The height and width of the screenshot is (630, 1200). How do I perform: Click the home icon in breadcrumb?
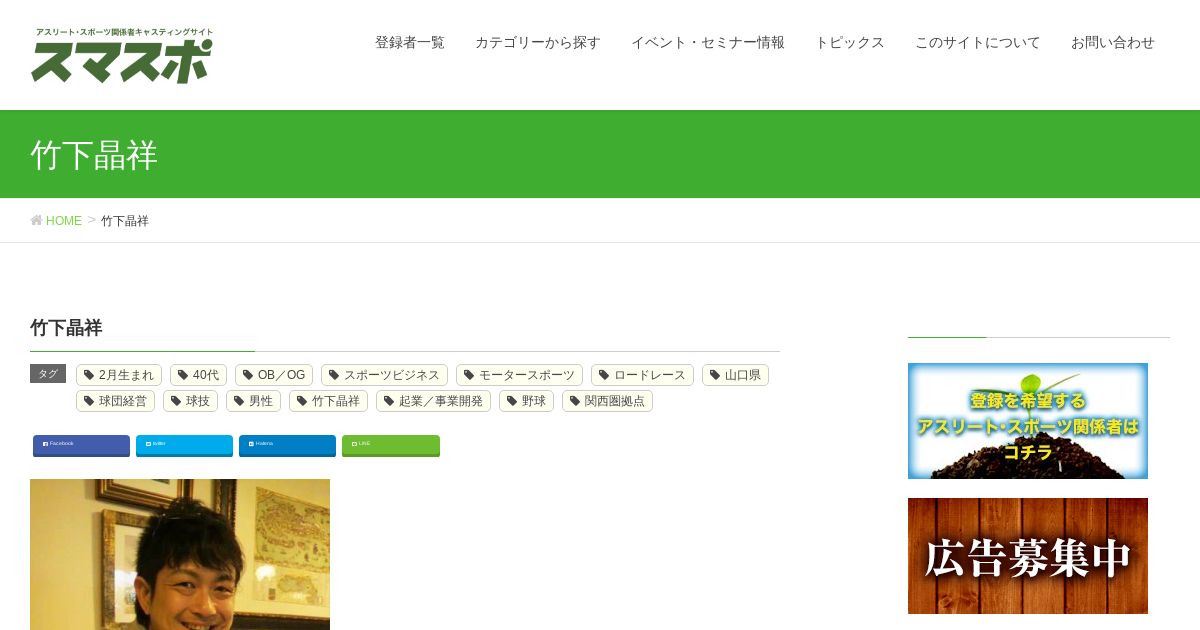click(36, 220)
